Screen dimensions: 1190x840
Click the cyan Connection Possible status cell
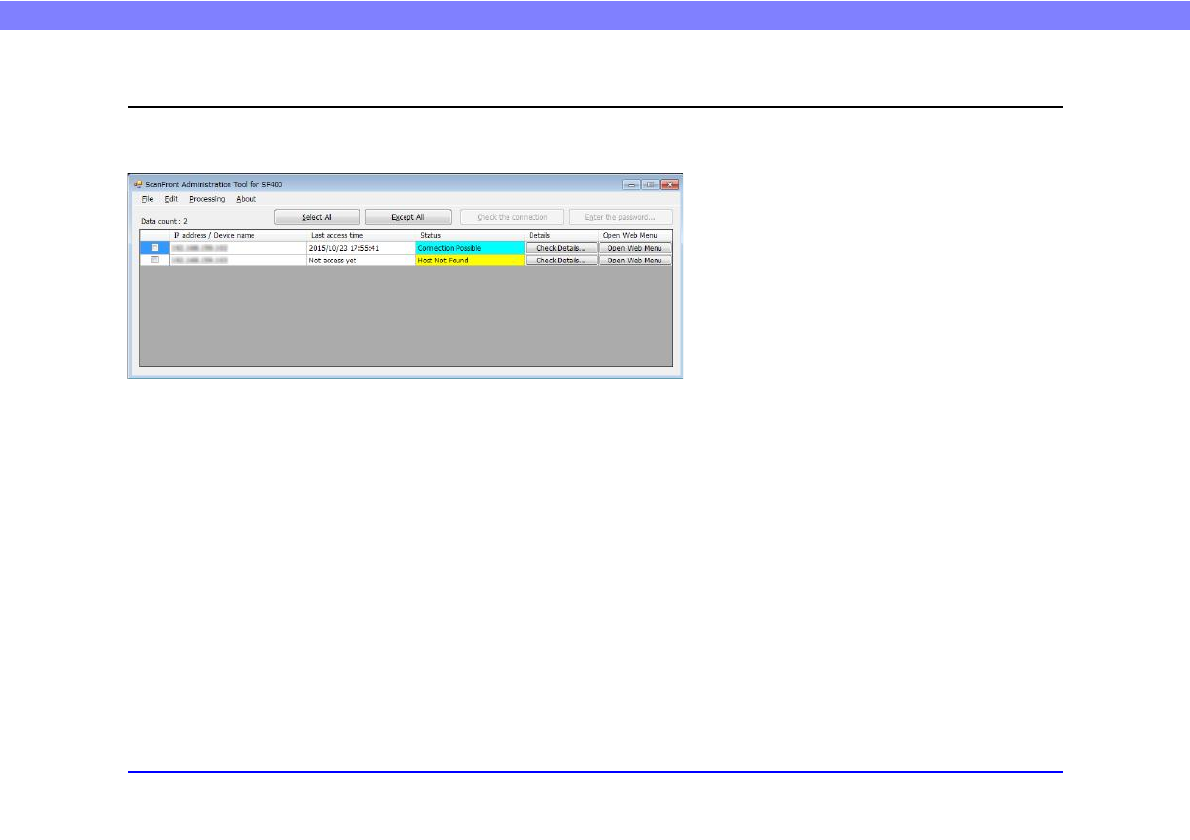(470, 247)
